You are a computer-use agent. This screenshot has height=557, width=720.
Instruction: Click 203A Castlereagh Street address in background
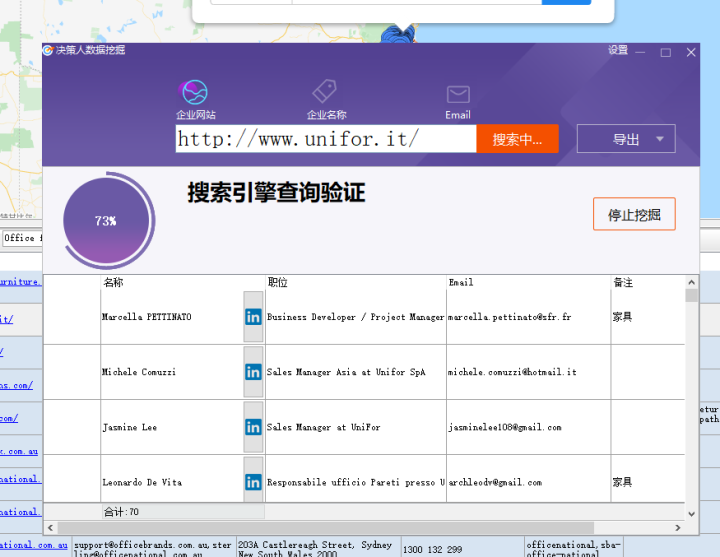318,547
